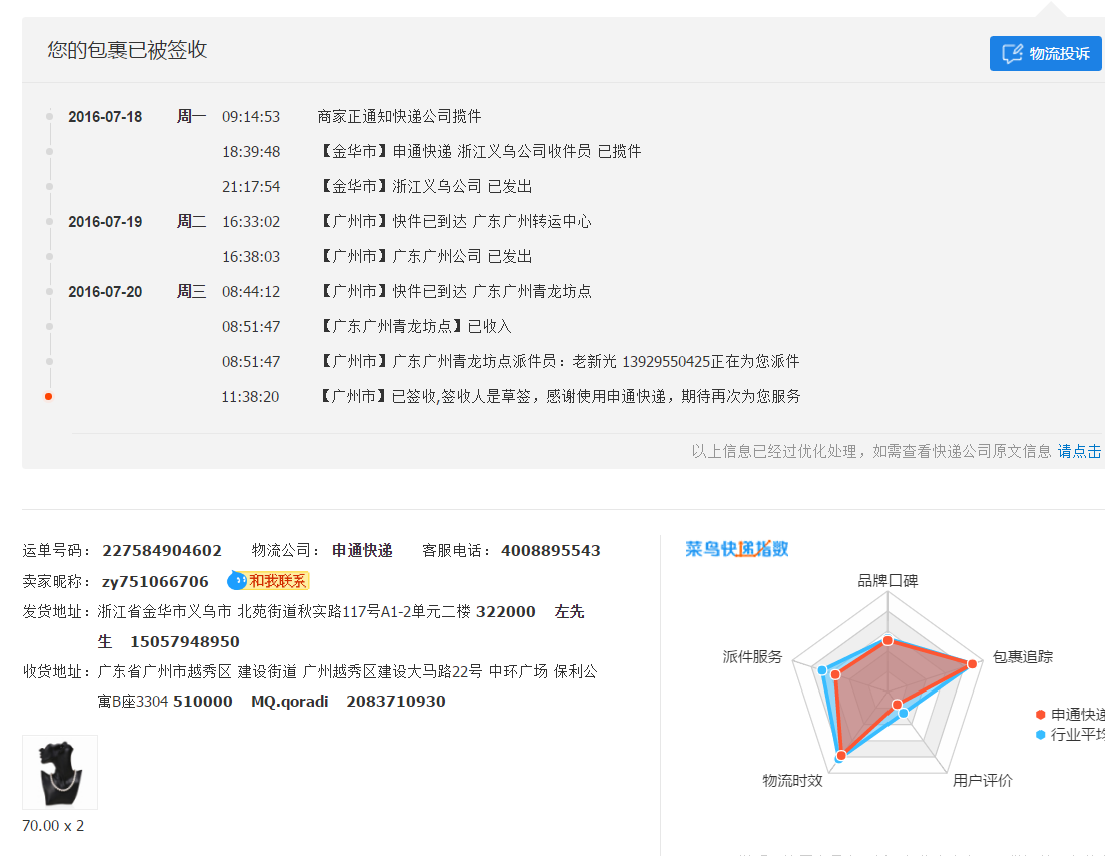
Task: Click the red current-status timeline dot
Action: [x=48, y=397]
